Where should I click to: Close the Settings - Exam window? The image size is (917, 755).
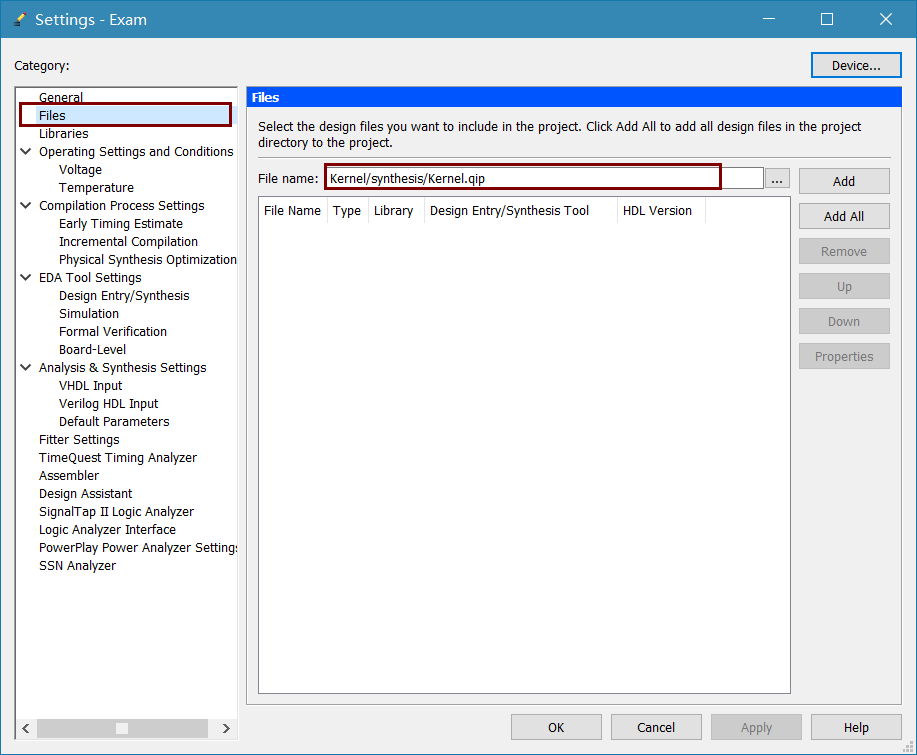click(885, 19)
